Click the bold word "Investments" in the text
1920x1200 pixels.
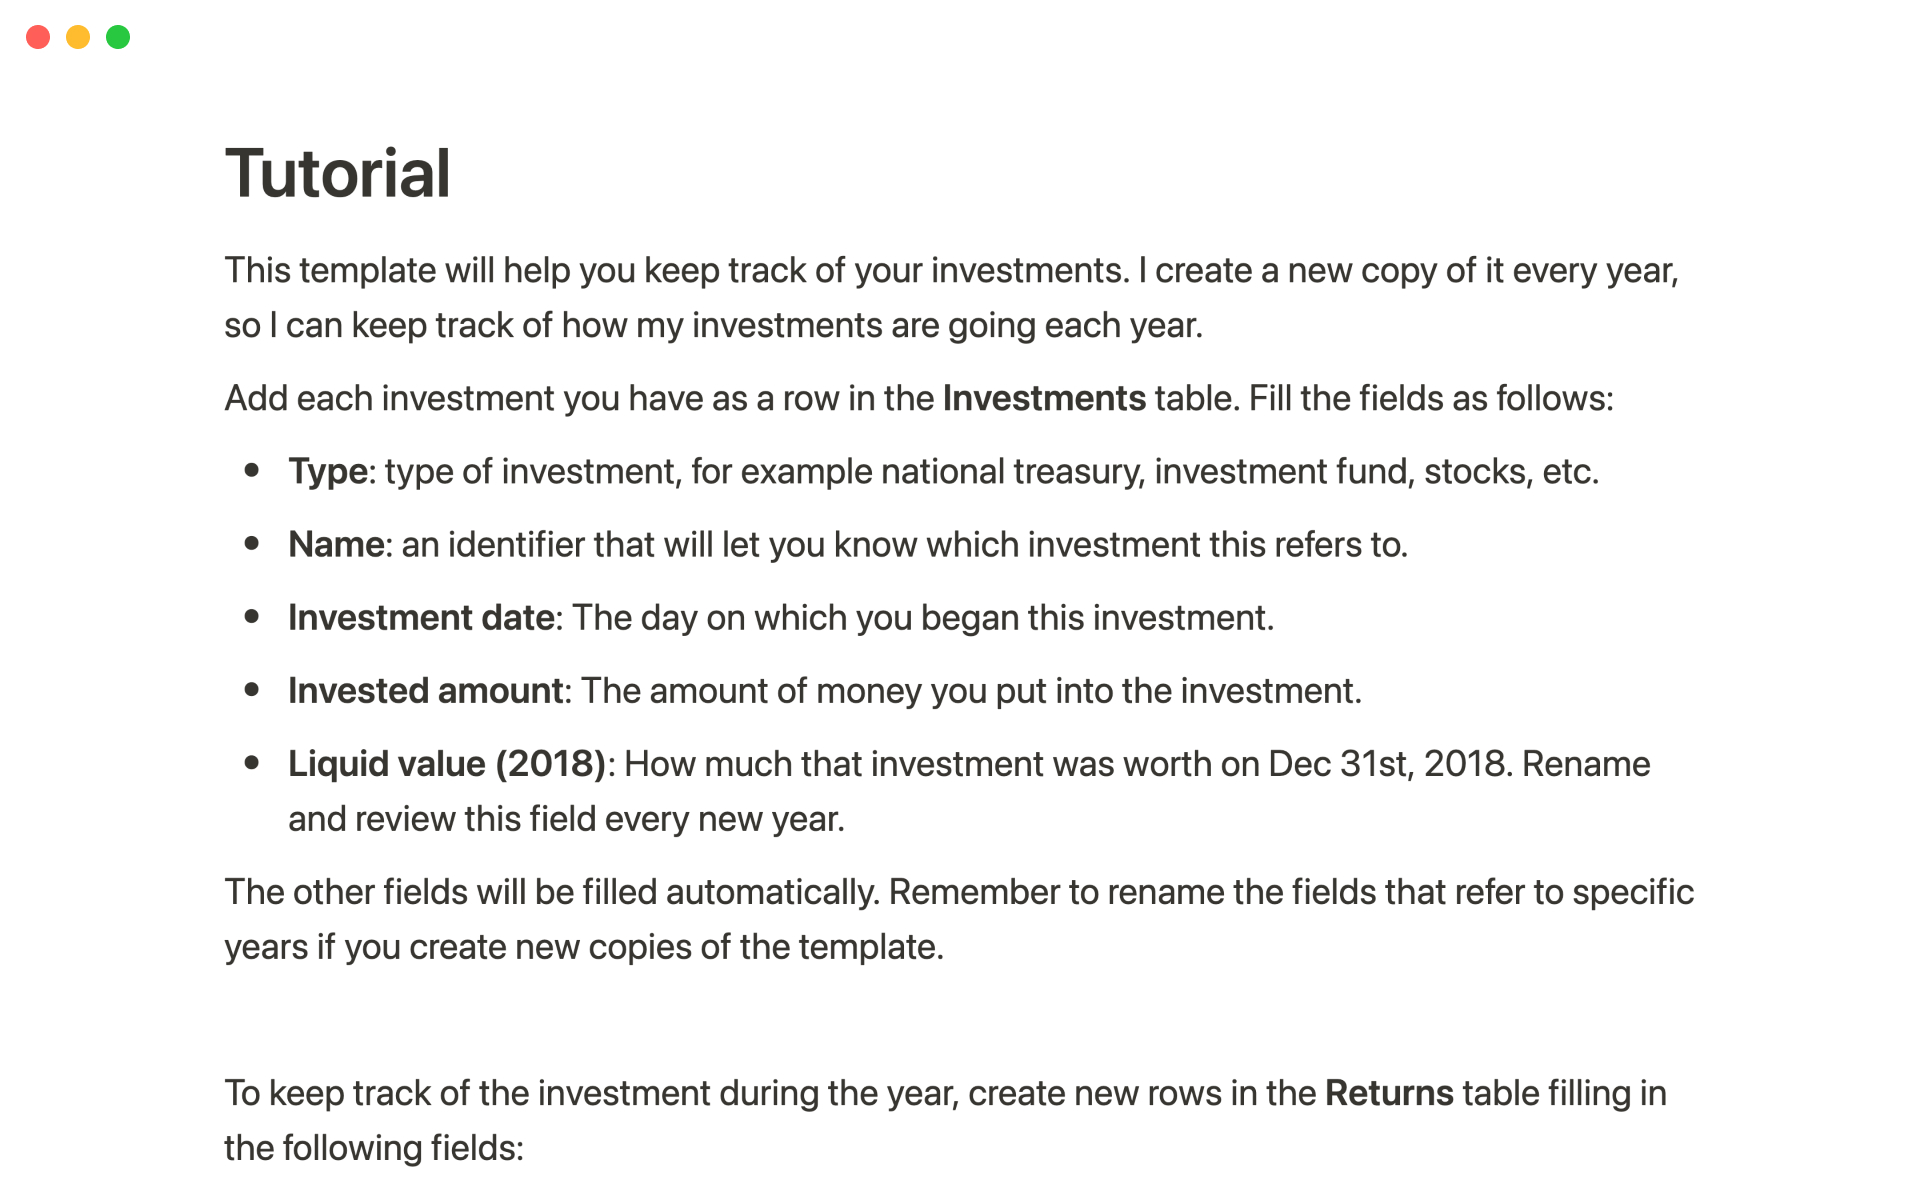point(1043,399)
